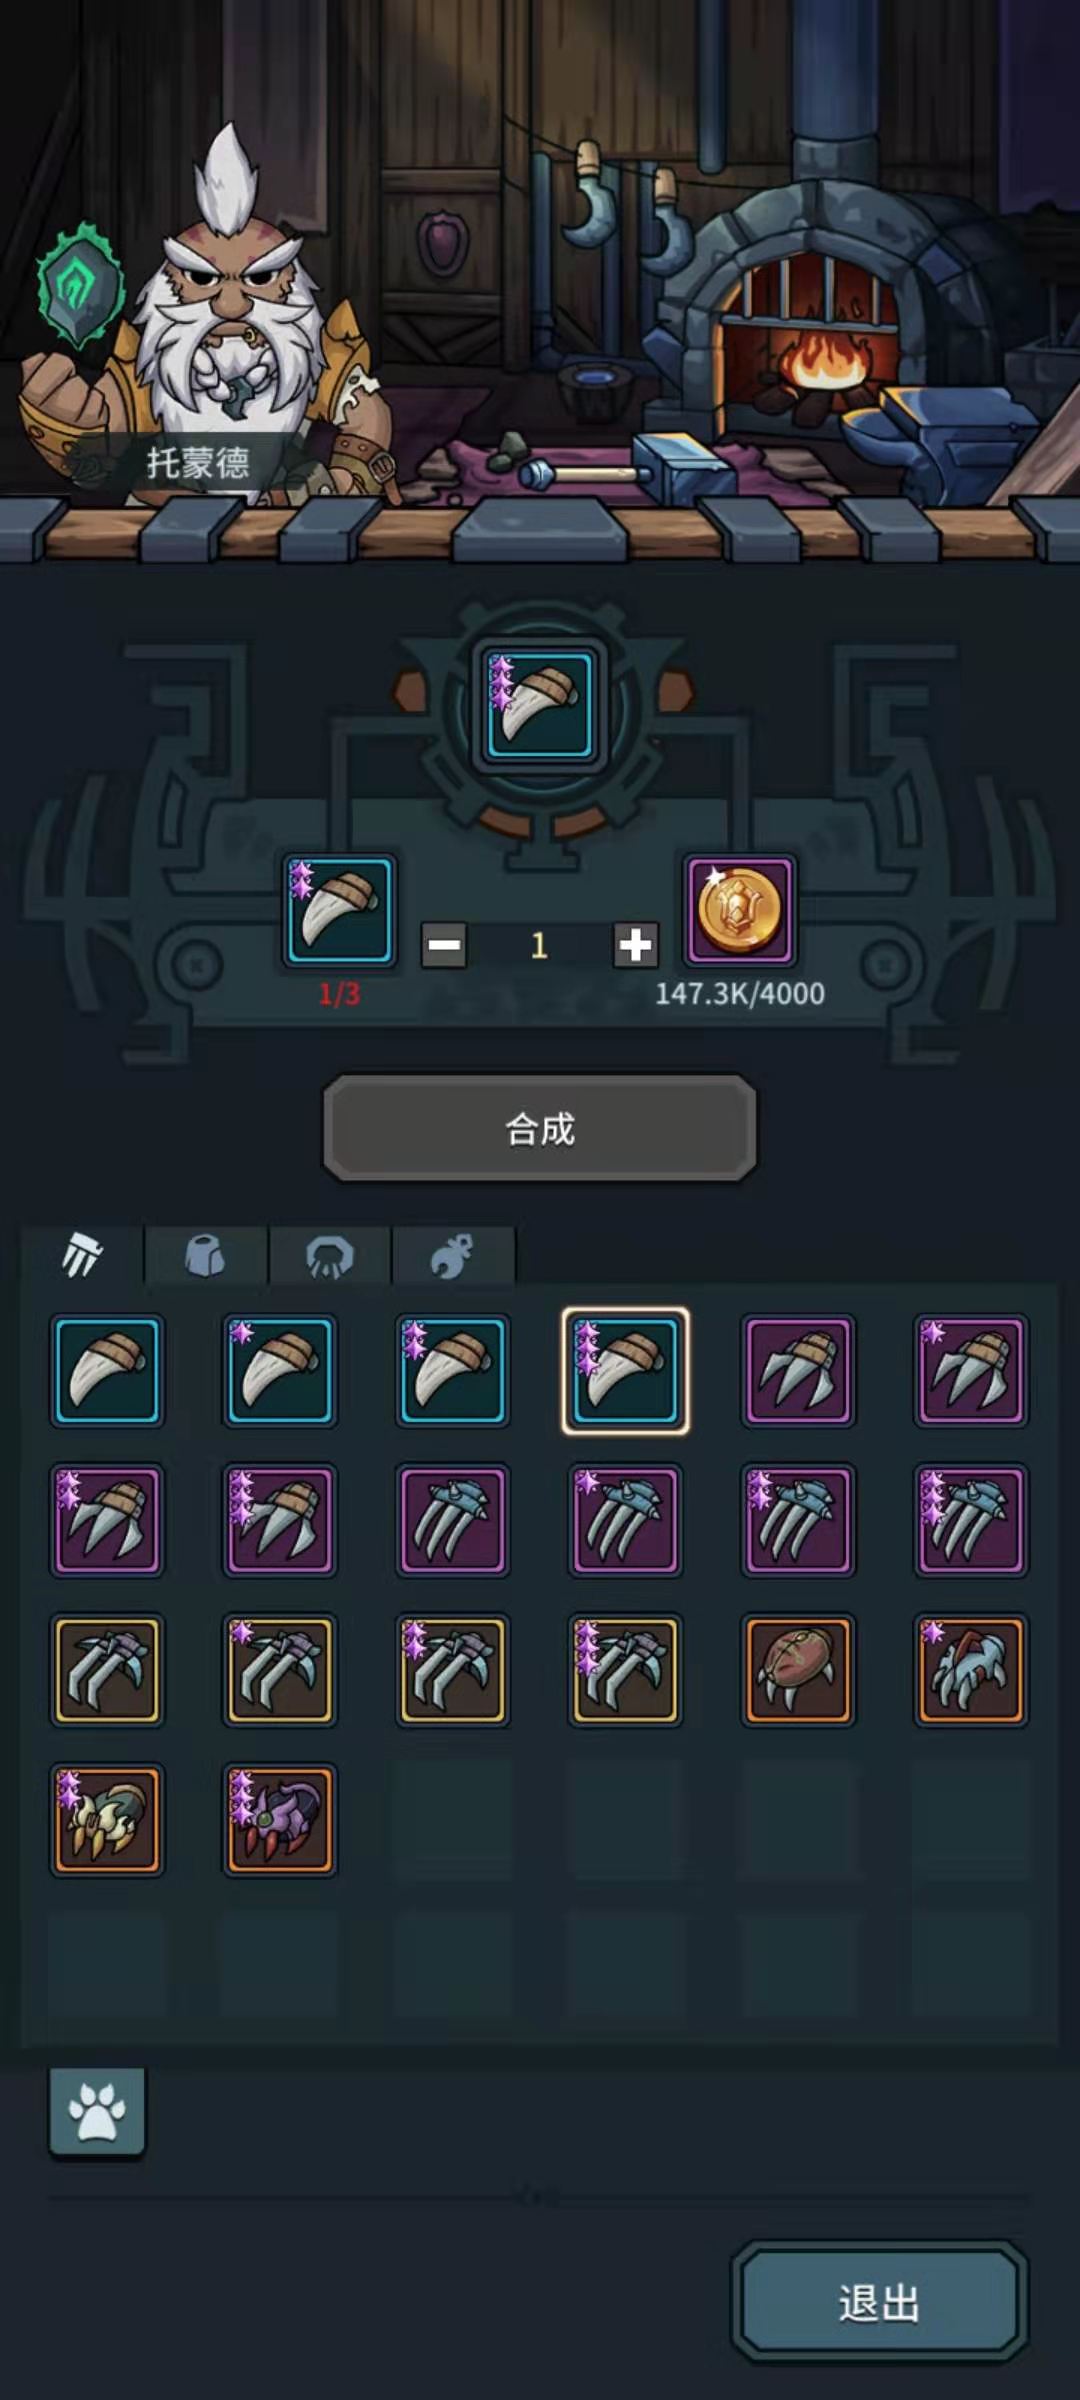Image resolution: width=1080 pixels, height=2400 pixels.
Task: Pick the golden beast claw in the last row
Action: click(107, 1819)
